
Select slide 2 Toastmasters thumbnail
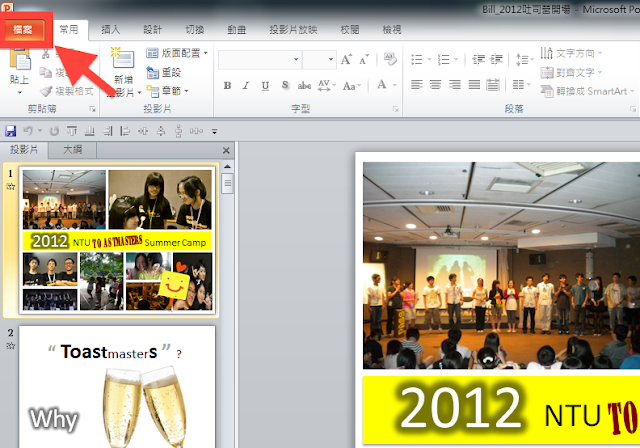tap(117, 387)
